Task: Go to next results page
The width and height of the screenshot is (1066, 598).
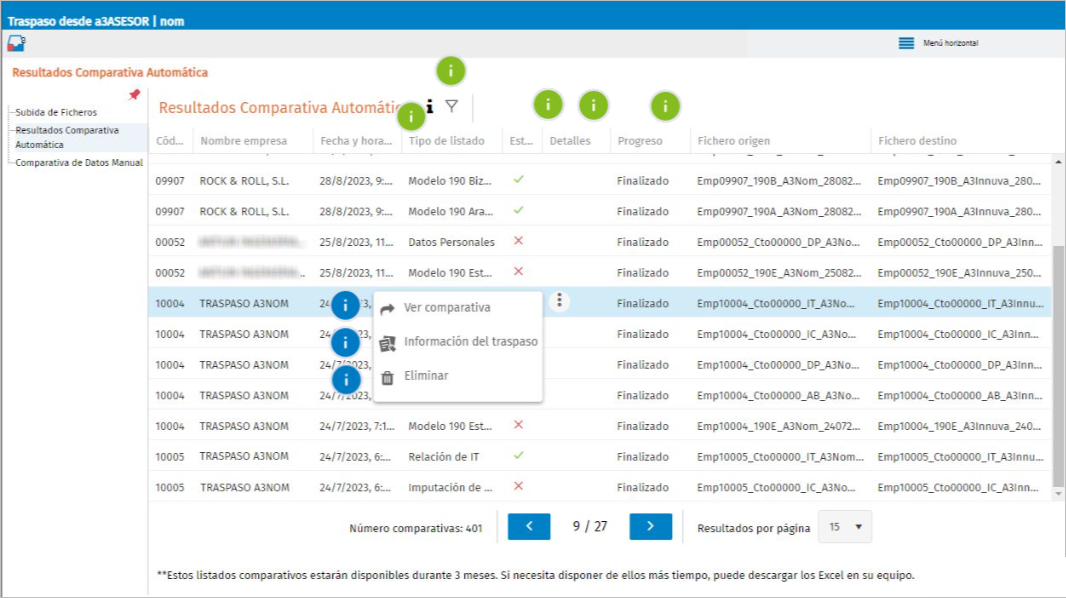Action: tap(651, 526)
